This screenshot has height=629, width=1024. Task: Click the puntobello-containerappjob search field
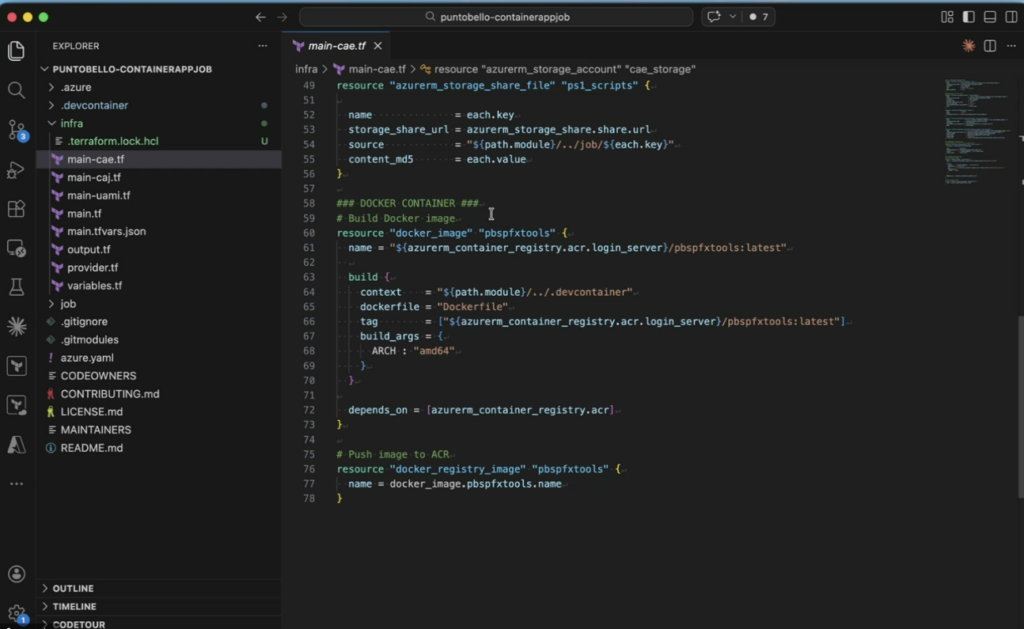[x=496, y=17]
